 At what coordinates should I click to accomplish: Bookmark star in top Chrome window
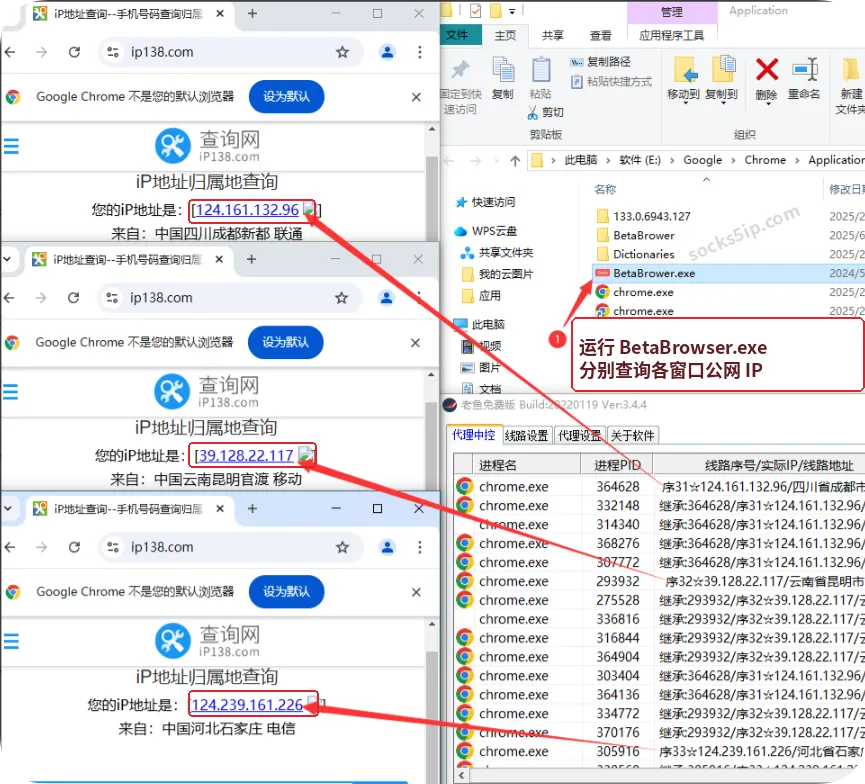coord(343,52)
